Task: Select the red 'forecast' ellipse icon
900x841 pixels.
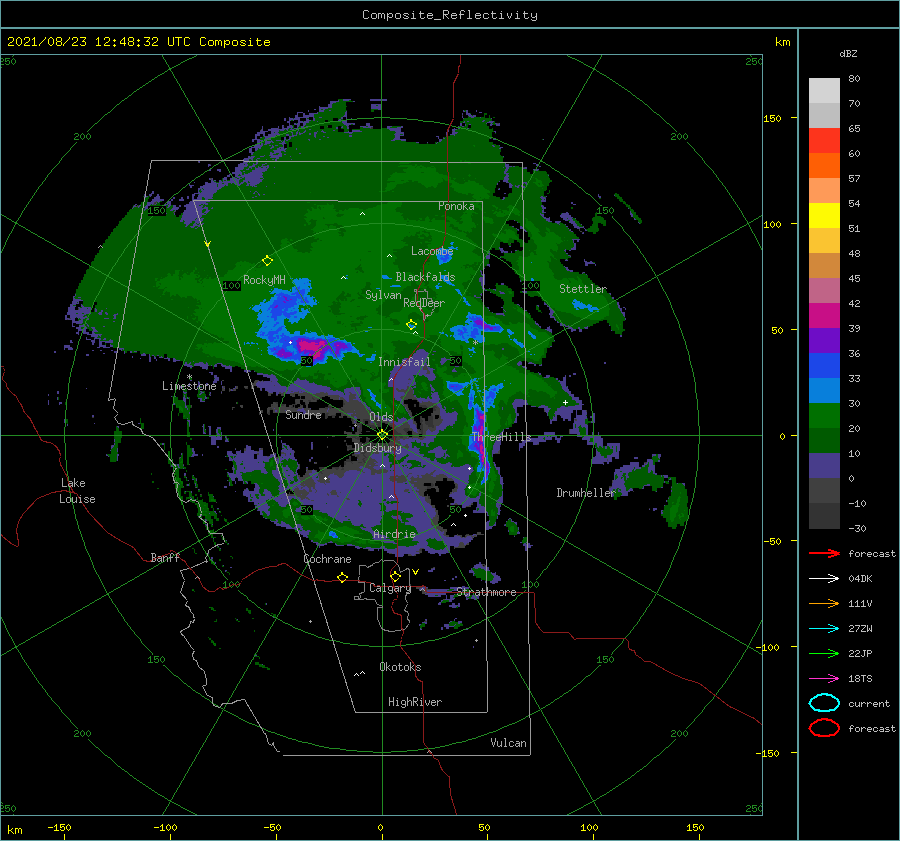Action: [x=824, y=728]
